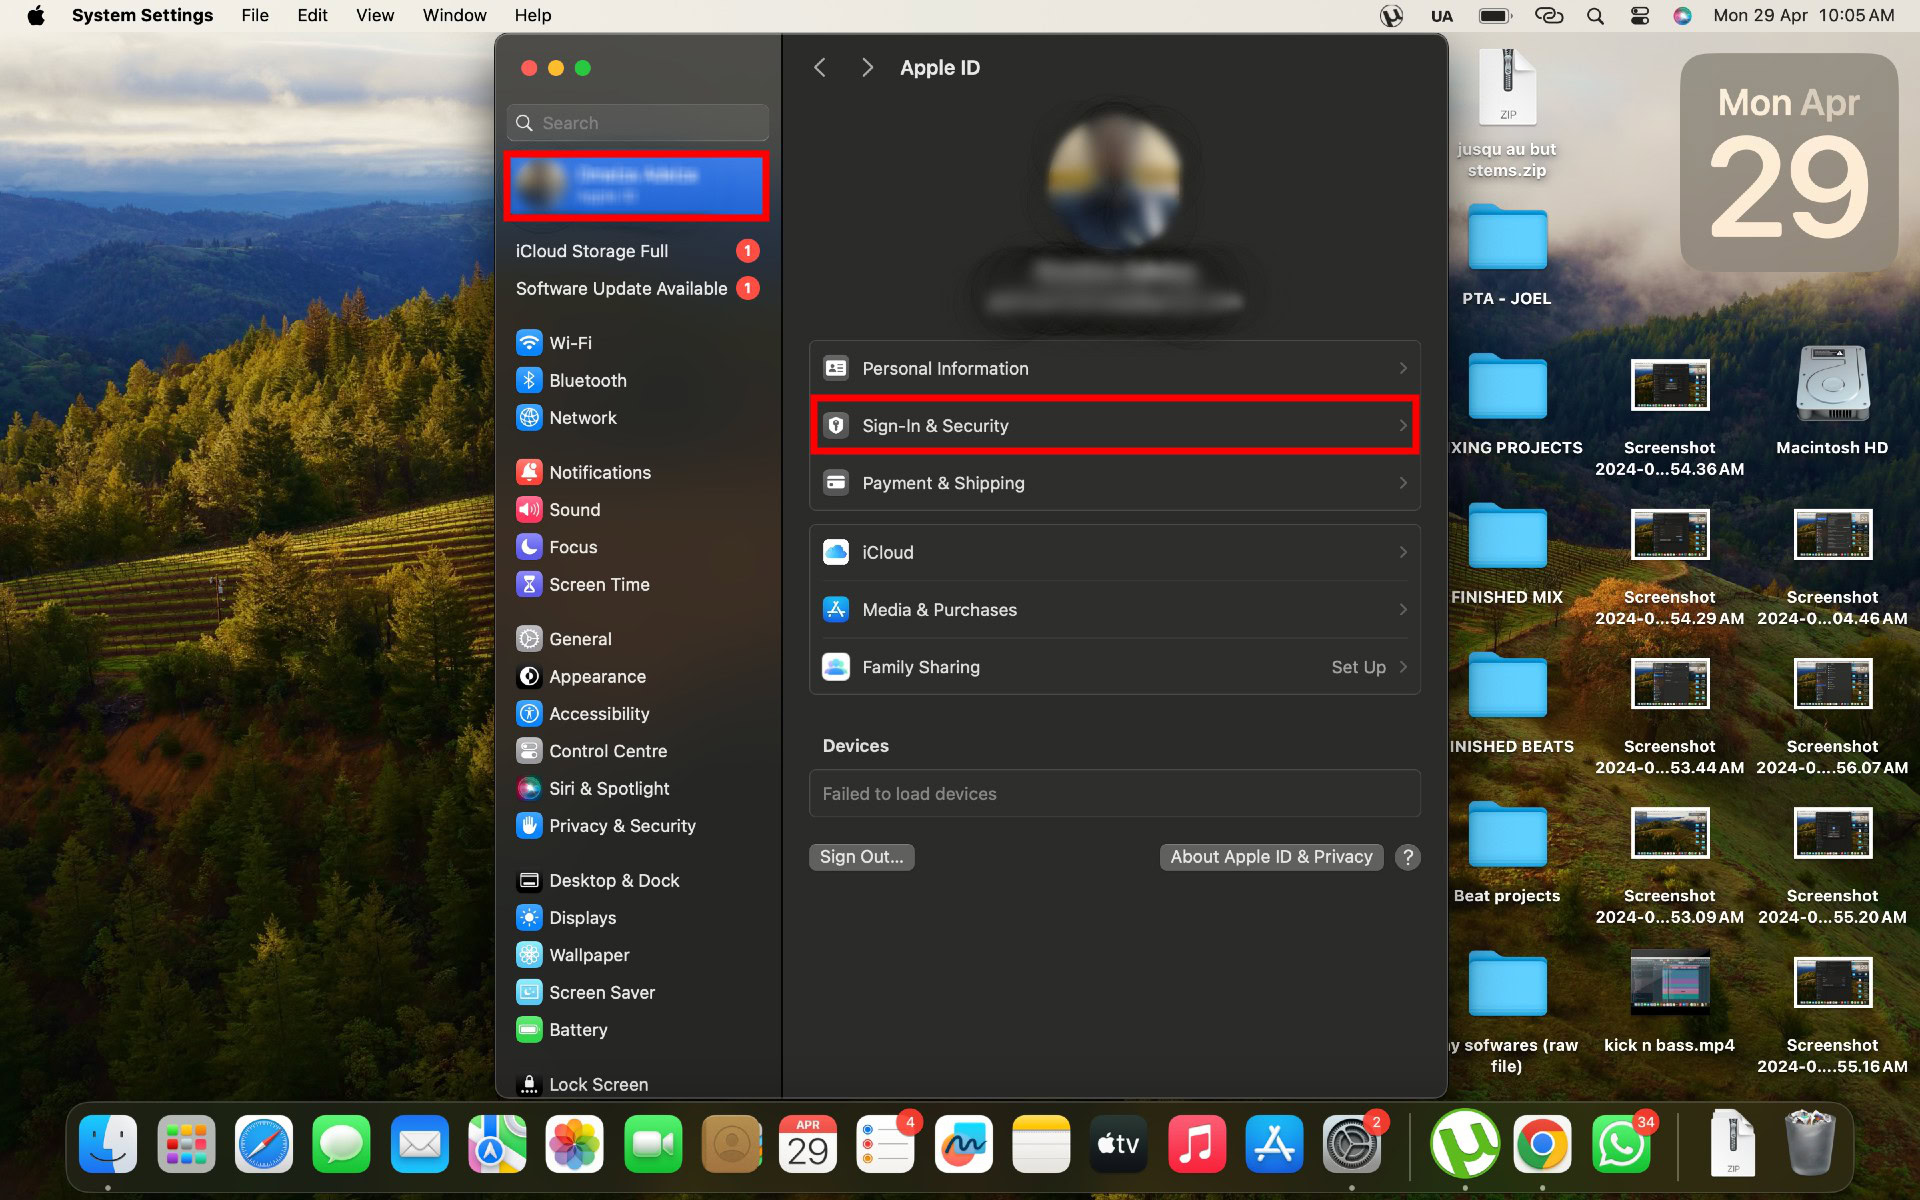Screen dimensions: 1920x1200
Task: Select kick n bass.mp4 file
Action: [x=1669, y=1000]
